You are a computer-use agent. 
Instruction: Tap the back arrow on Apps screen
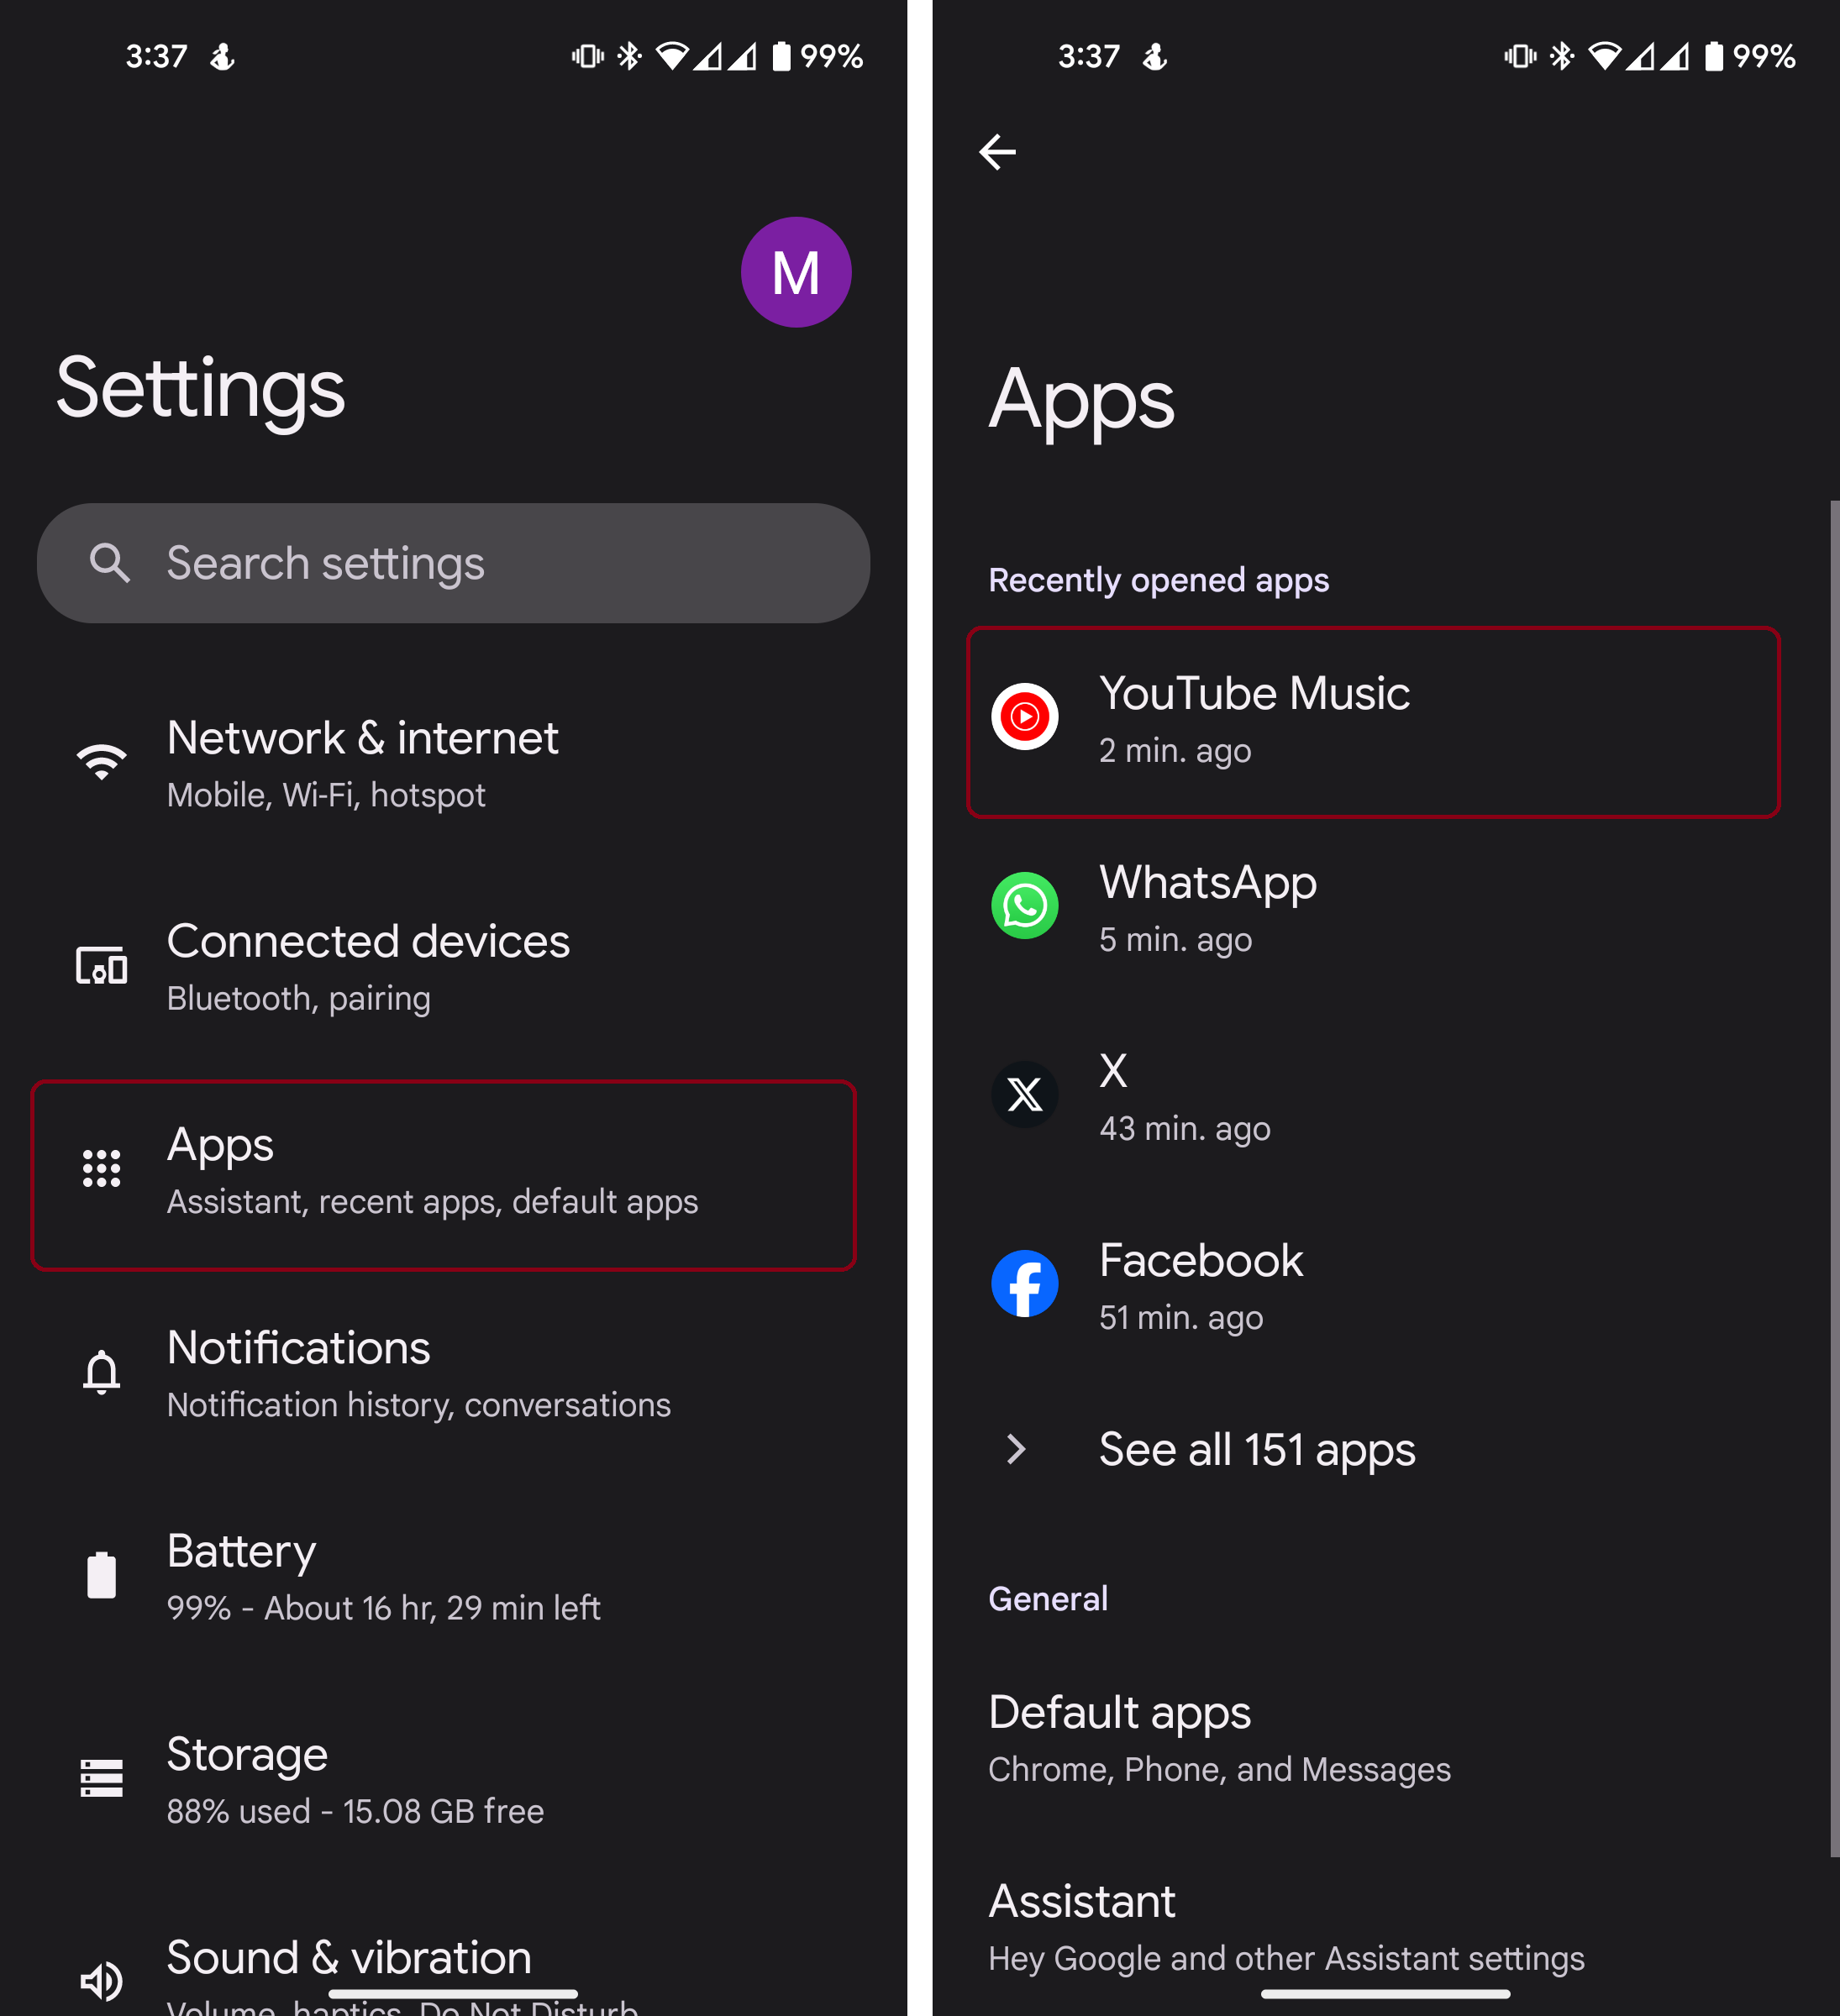(997, 152)
